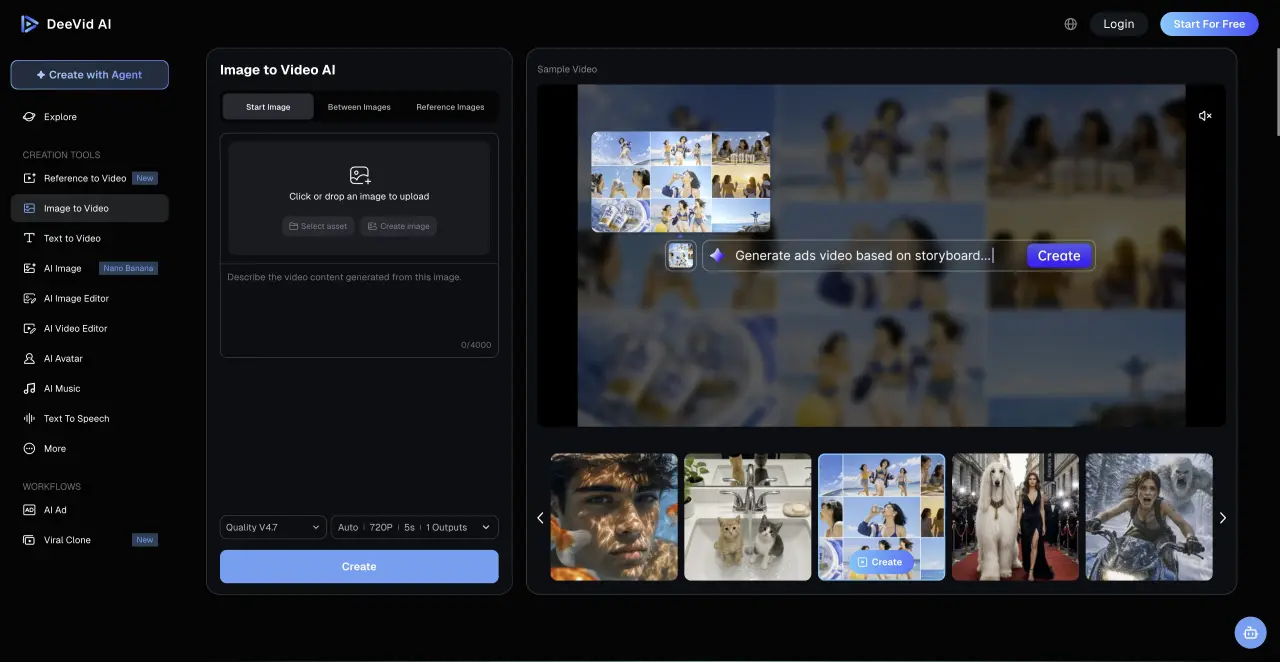Select the red carpet dog thumbnail
1280x662 pixels.
pos(1015,517)
